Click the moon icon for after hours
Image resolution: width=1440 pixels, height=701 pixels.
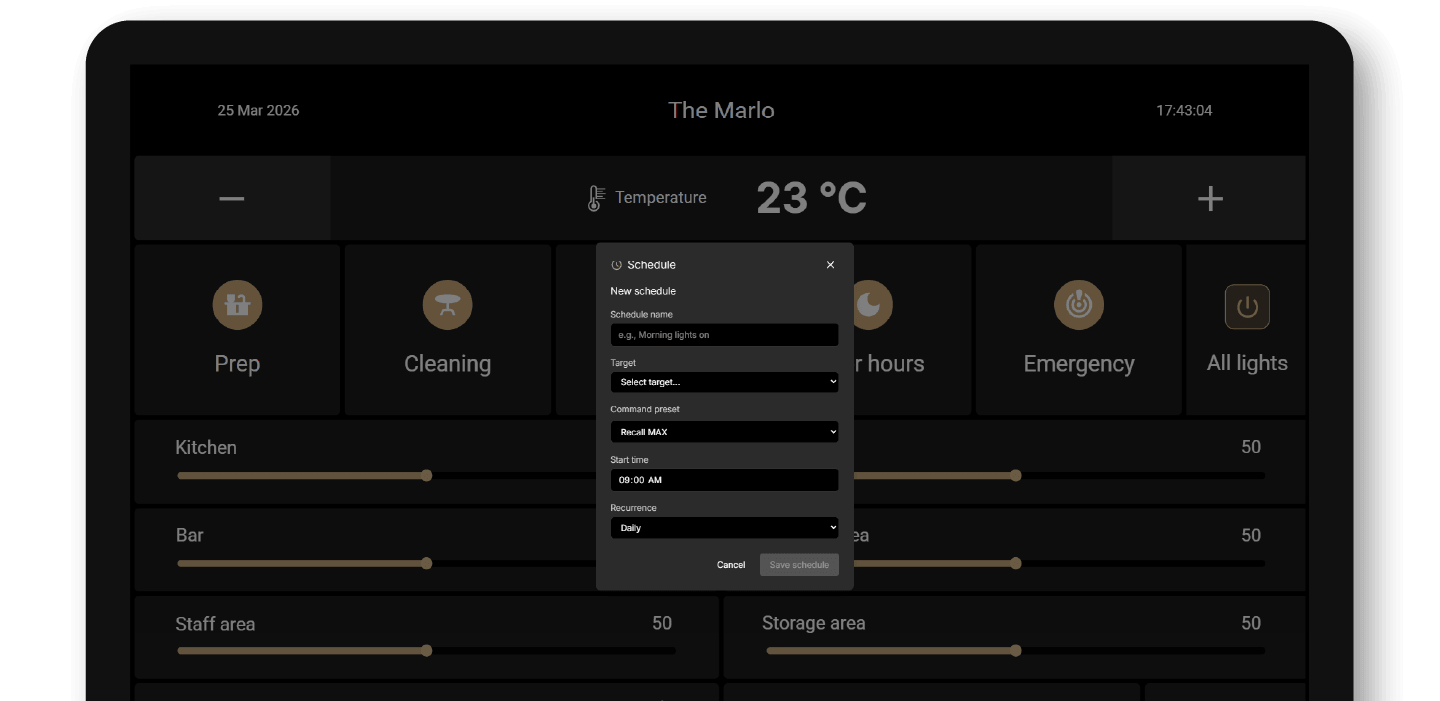(x=872, y=305)
